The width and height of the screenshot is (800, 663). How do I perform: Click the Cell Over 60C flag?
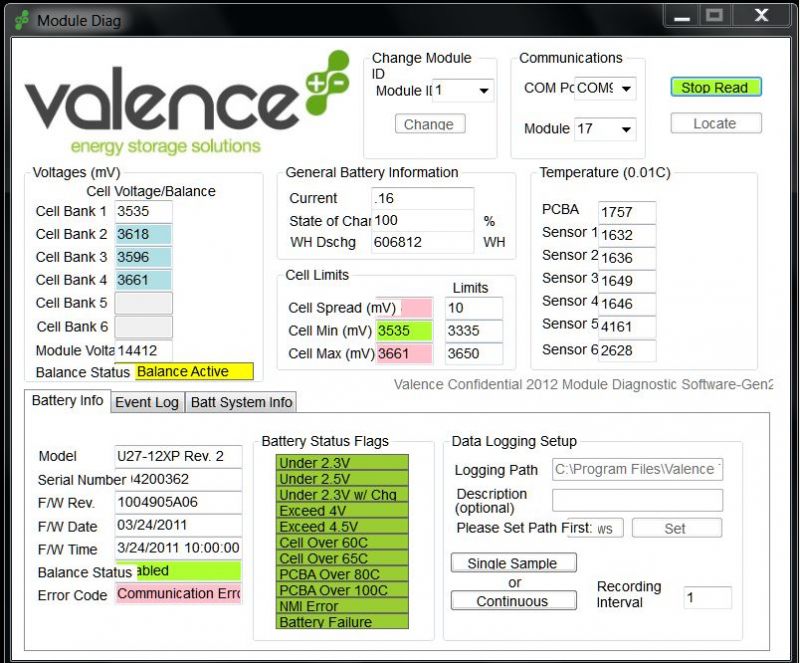[342, 542]
